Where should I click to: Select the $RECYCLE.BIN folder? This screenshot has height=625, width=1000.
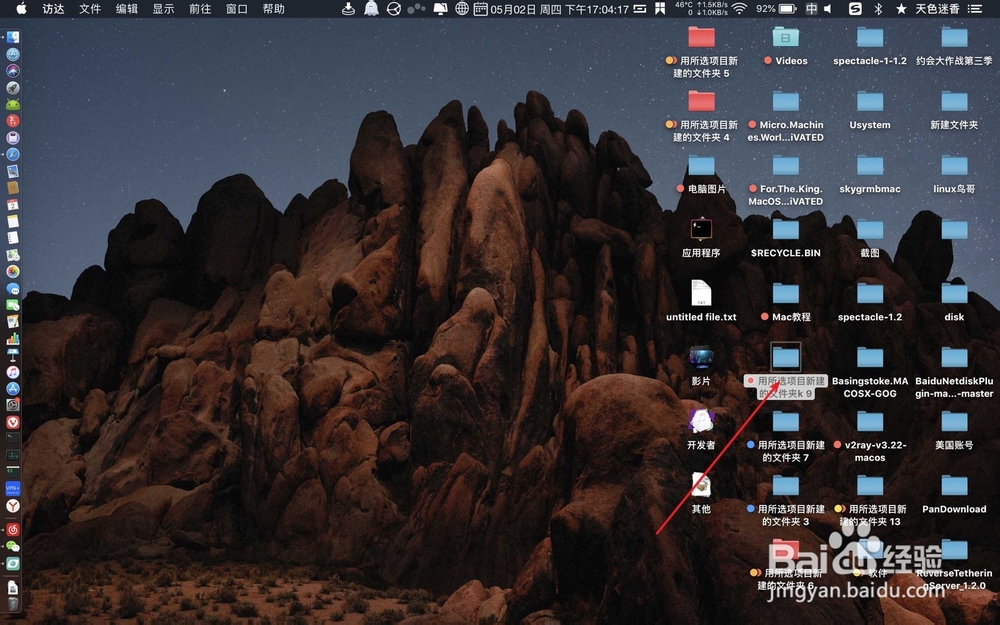786,237
